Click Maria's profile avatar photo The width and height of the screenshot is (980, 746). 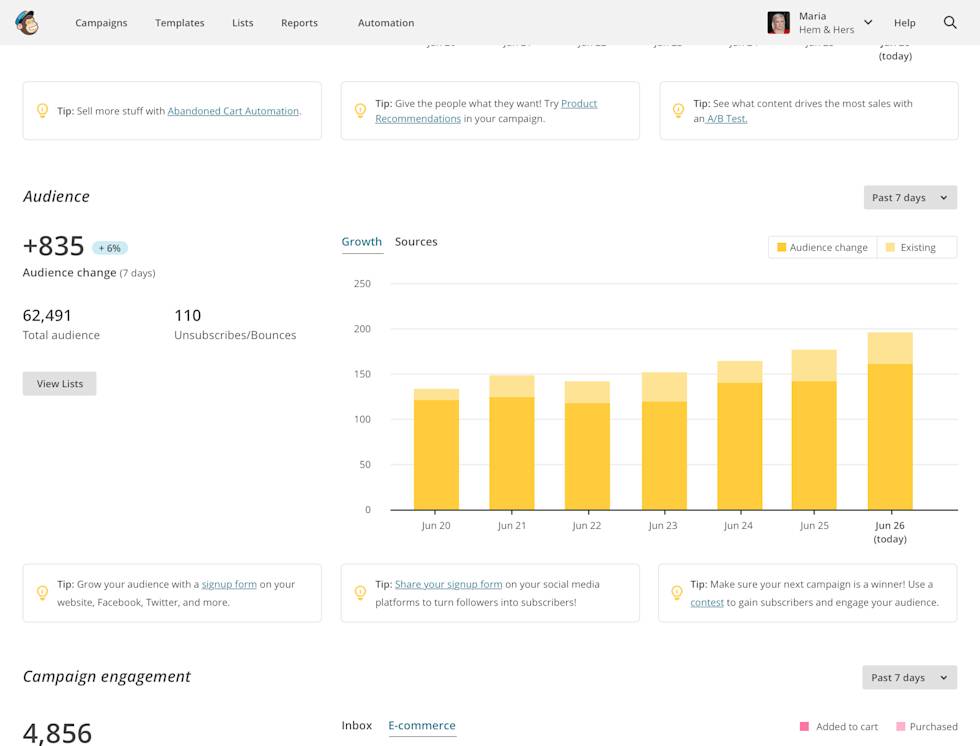[778, 23]
